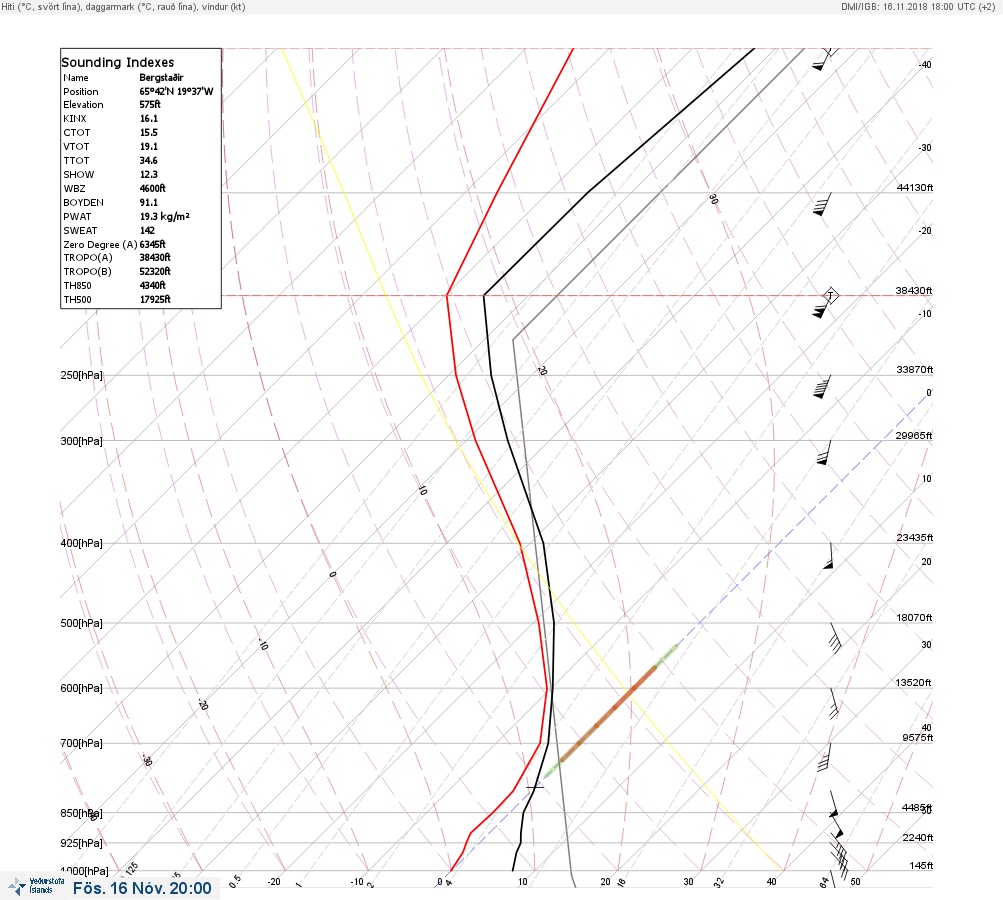Click the wind barb at 300 hPa
Screen dimensions: 1003x900
(824, 452)
